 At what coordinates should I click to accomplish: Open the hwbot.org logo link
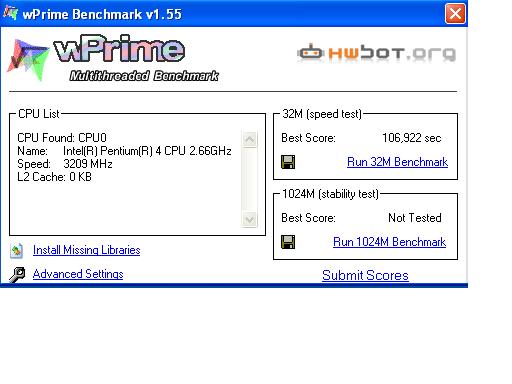pos(376,53)
